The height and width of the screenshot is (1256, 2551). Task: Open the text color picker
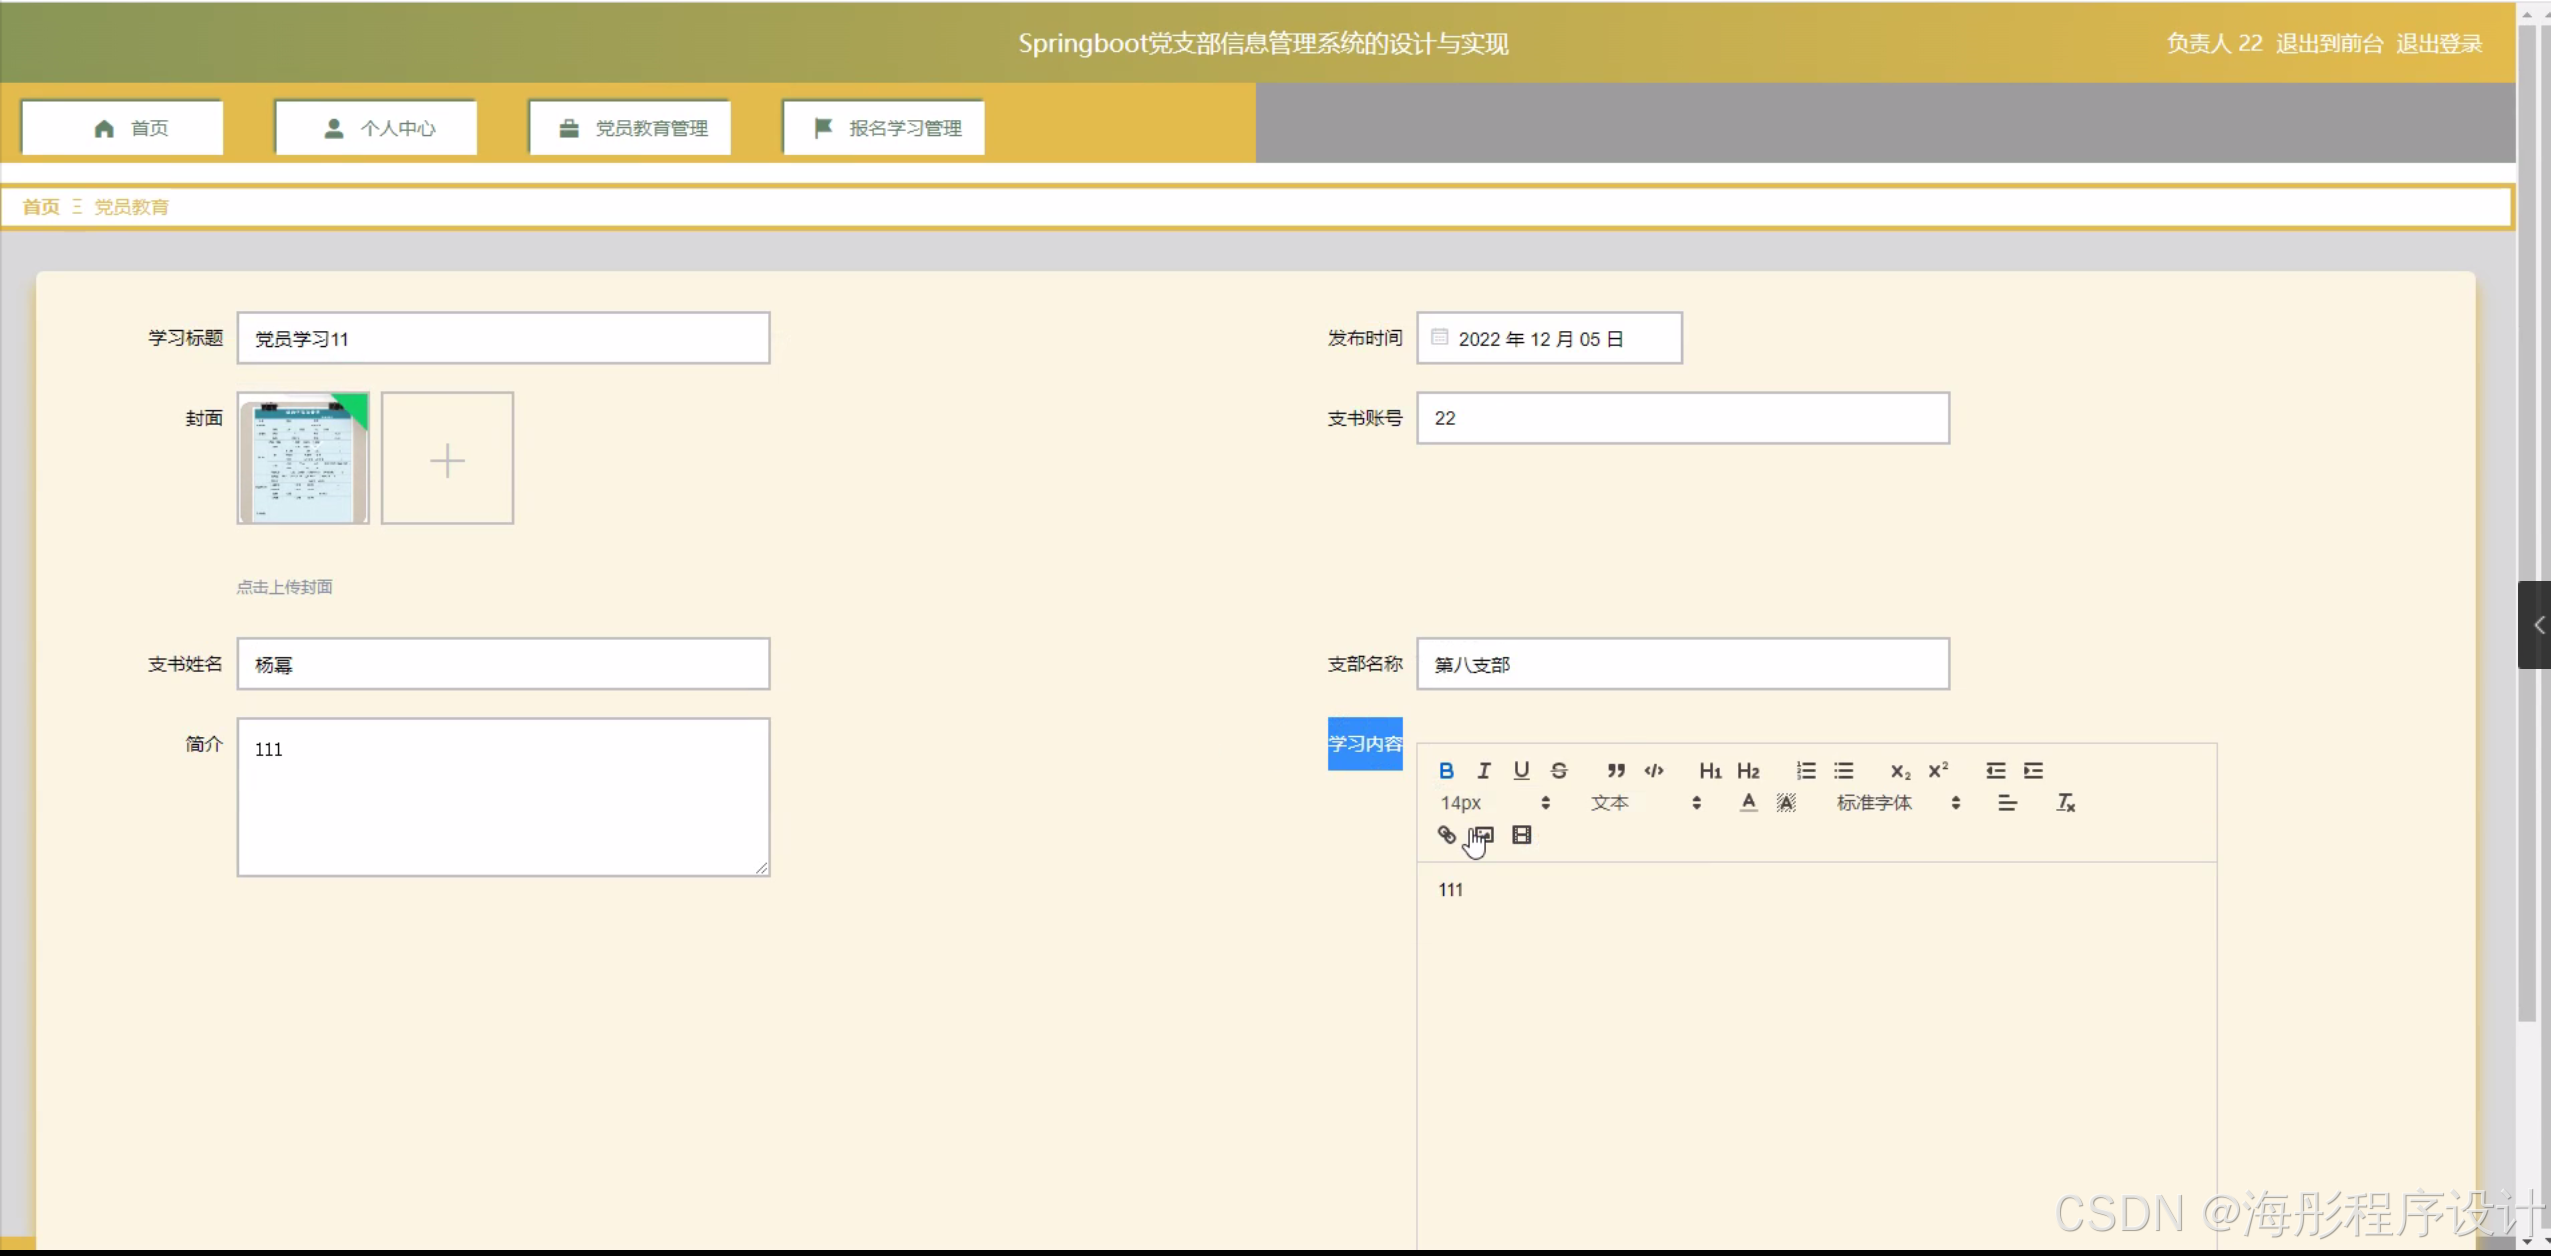tap(1748, 803)
